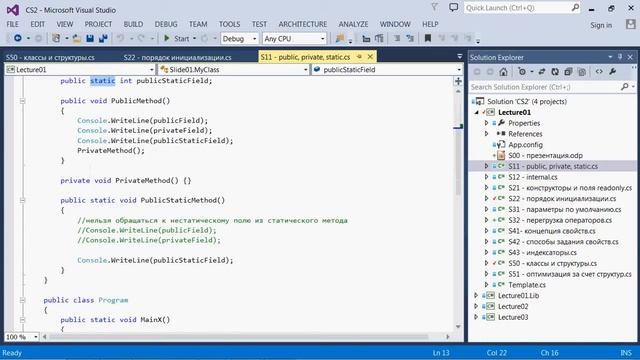This screenshot has height=360, width=640.
Task: Collapse the MainX method outline
Action: (22, 320)
